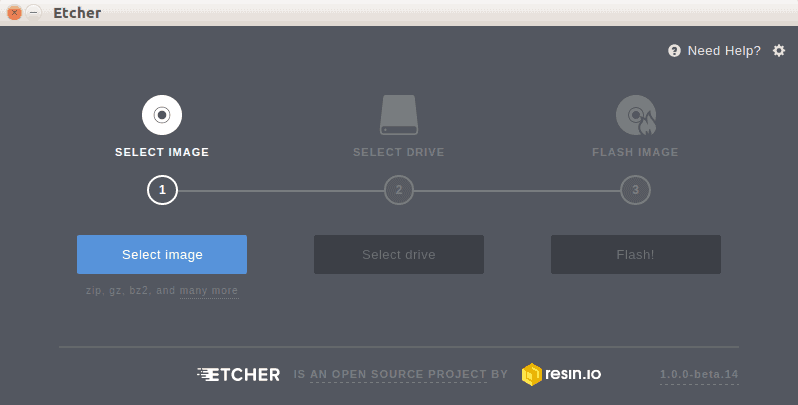
Task: Click the Flash! button
Action: point(636,254)
